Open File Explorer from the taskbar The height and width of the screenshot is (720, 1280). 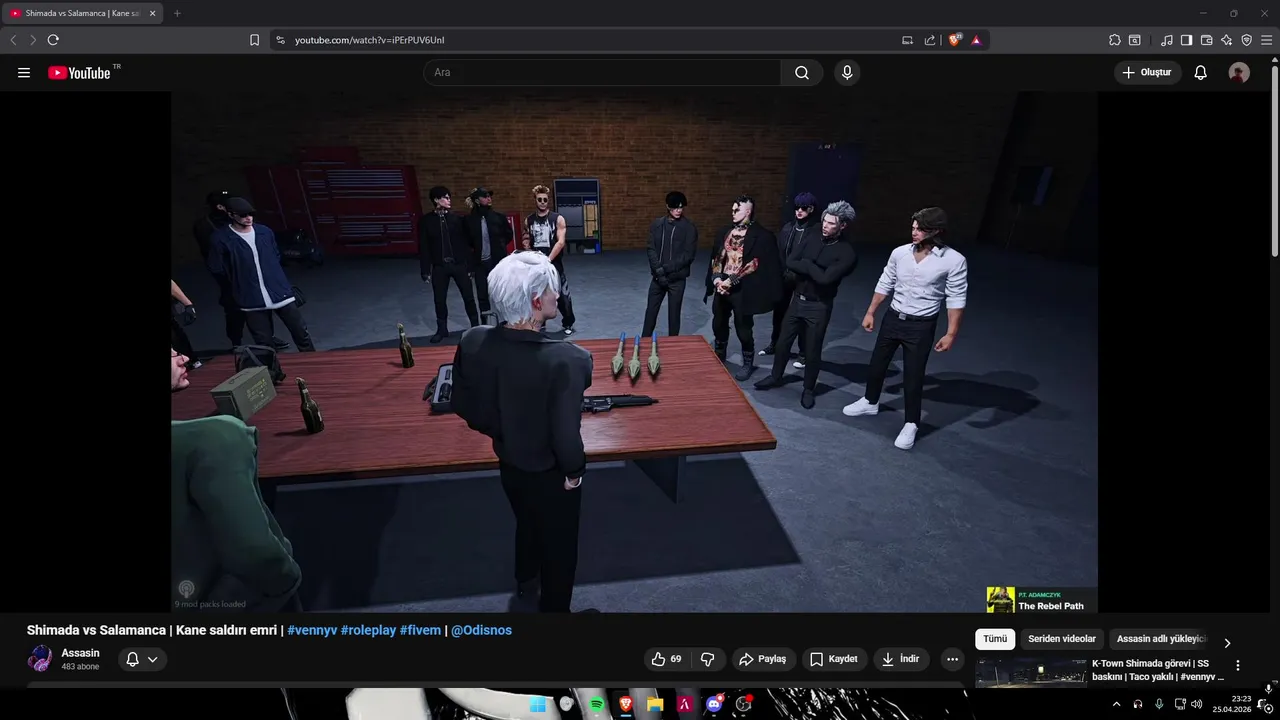[x=655, y=704]
